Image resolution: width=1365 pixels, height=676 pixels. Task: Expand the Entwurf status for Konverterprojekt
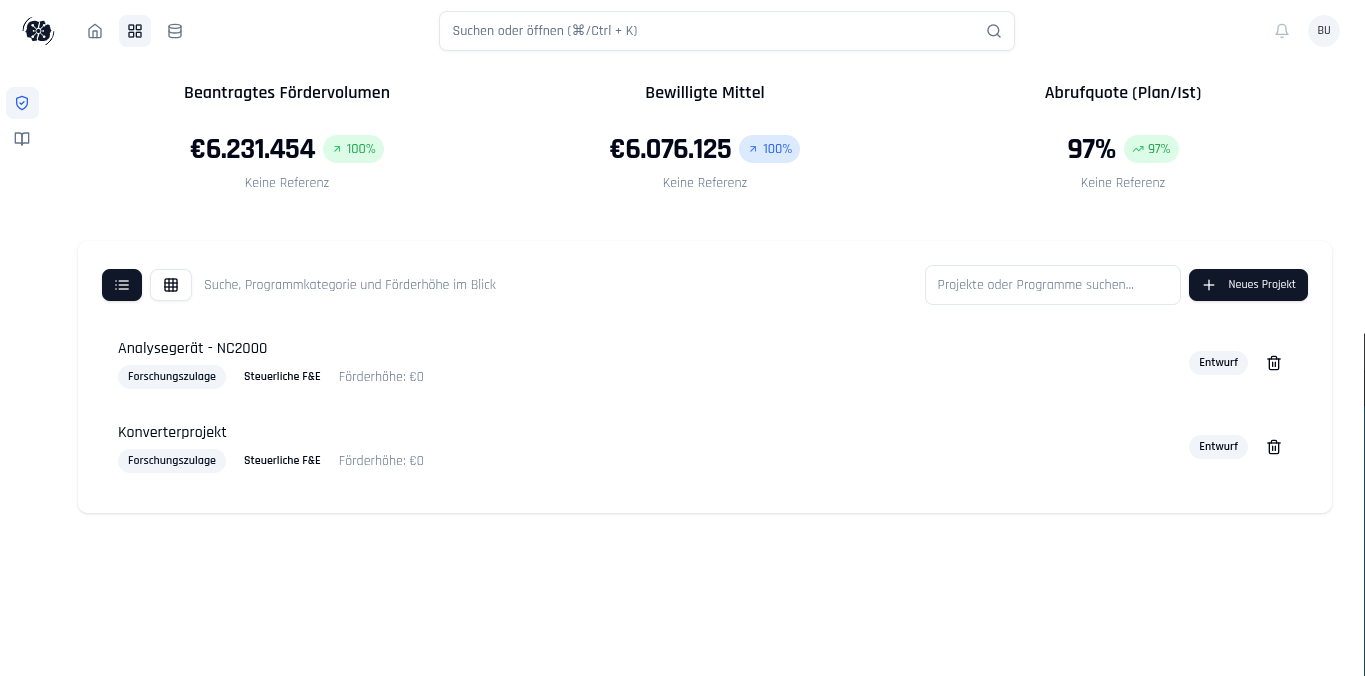[x=1218, y=447]
